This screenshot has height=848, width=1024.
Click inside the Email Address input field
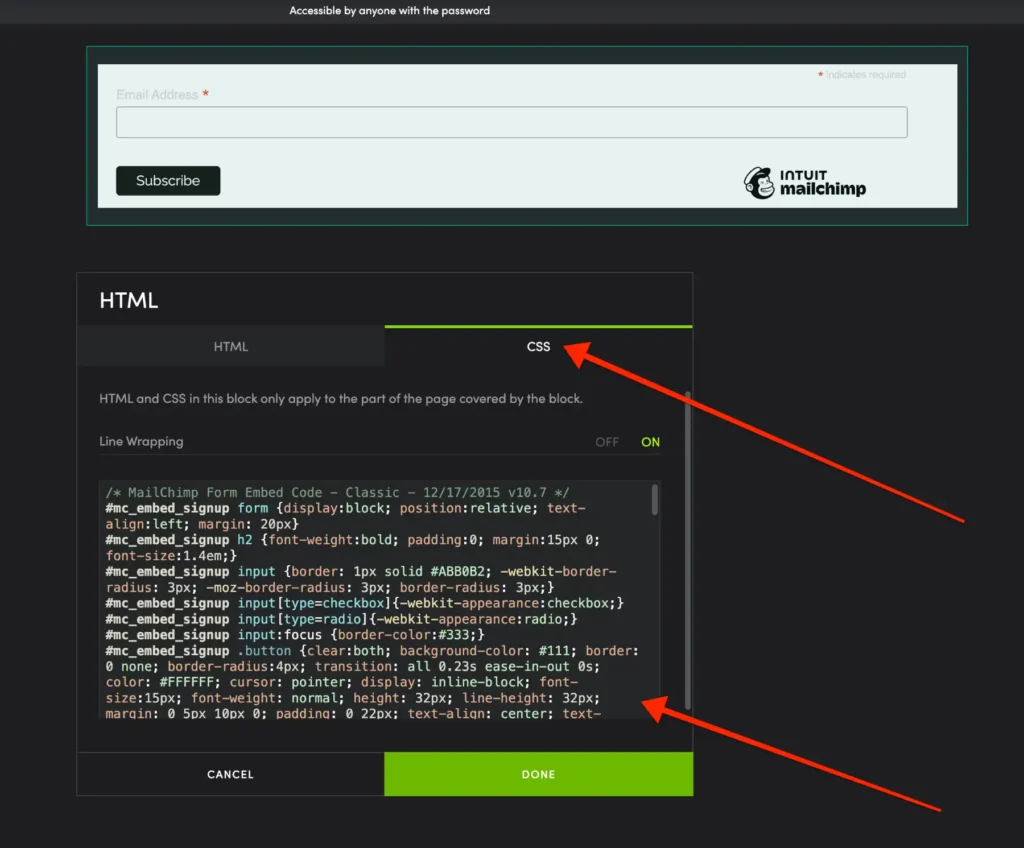[x=513, y=121]
